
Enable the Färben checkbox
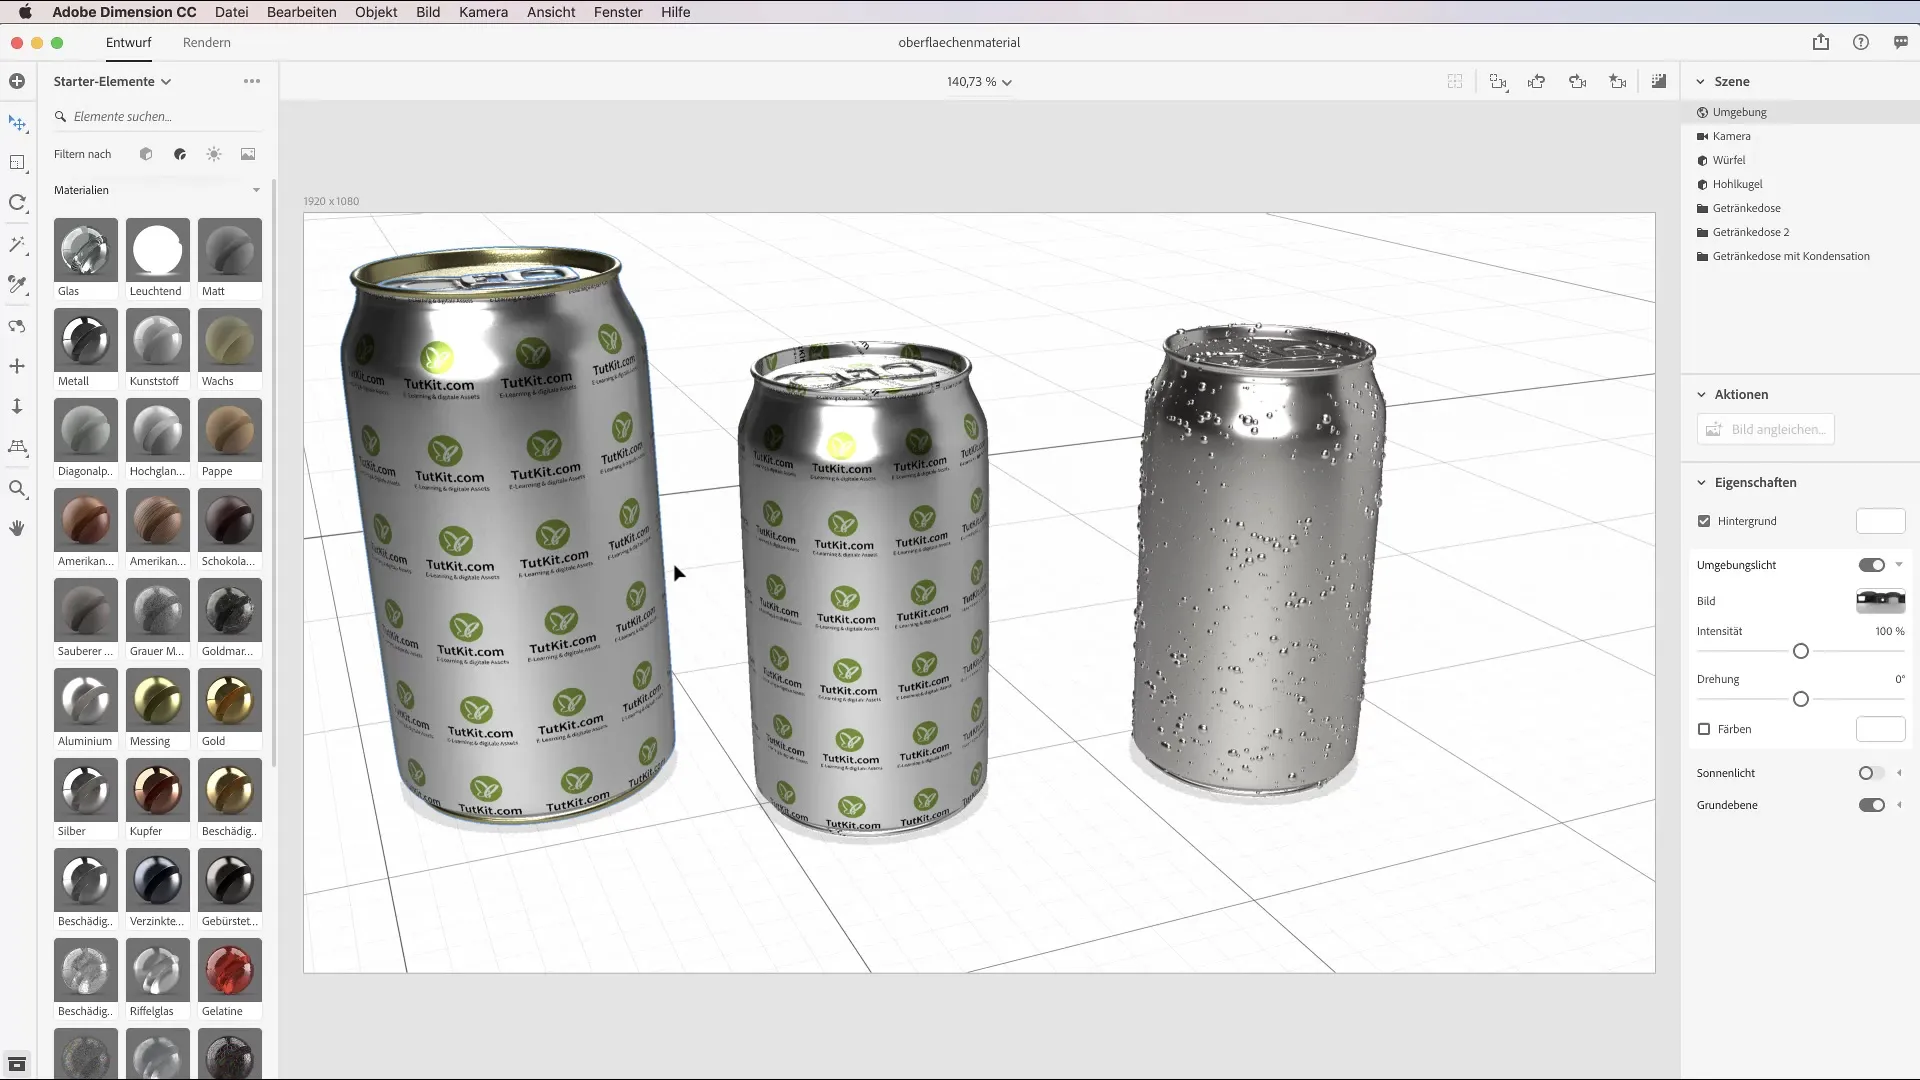pos(1704,729)
